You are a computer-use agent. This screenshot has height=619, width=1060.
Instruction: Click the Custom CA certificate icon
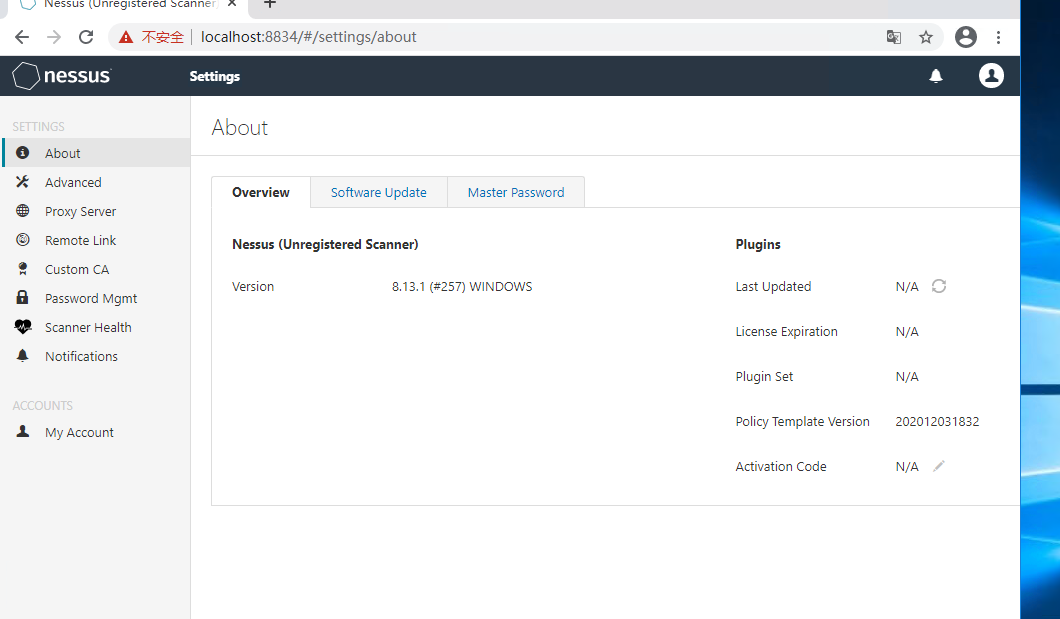pyautogui.click(x=22, y=269)
